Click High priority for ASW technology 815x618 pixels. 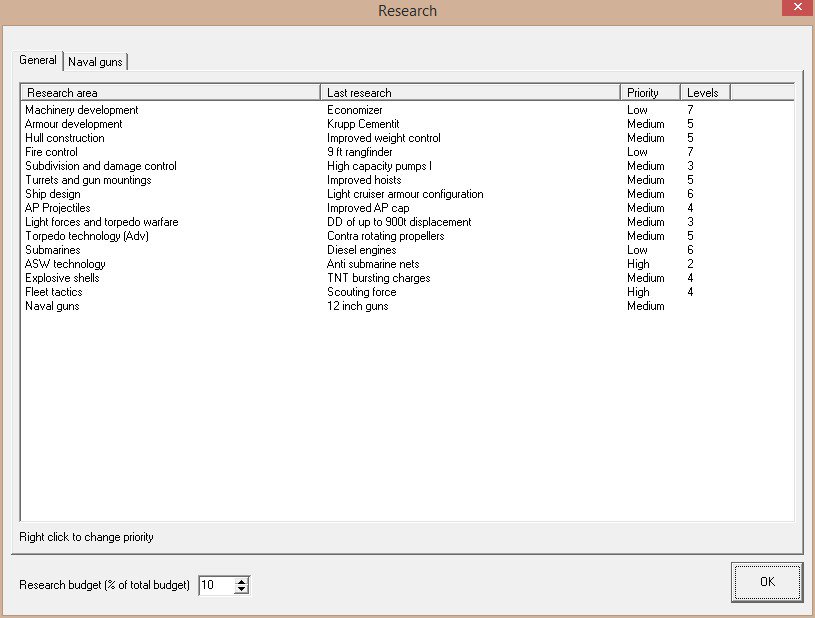[x=638, y=264]
